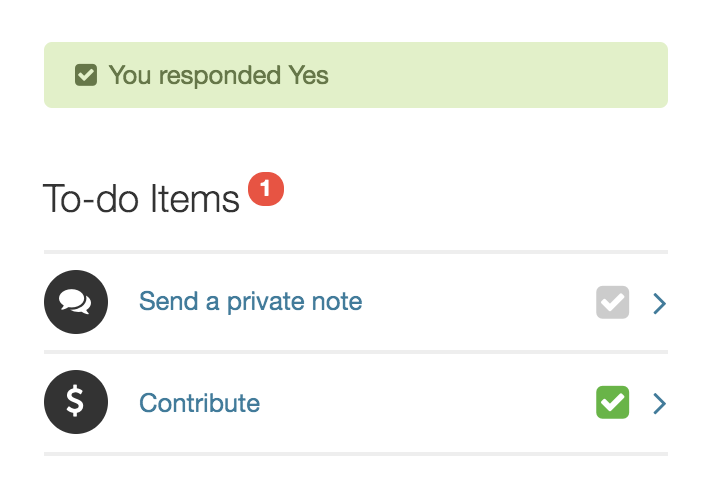The image size is (708, 496).
Task: Click the red notification badge showing 1
Action: tap(266, 189)
